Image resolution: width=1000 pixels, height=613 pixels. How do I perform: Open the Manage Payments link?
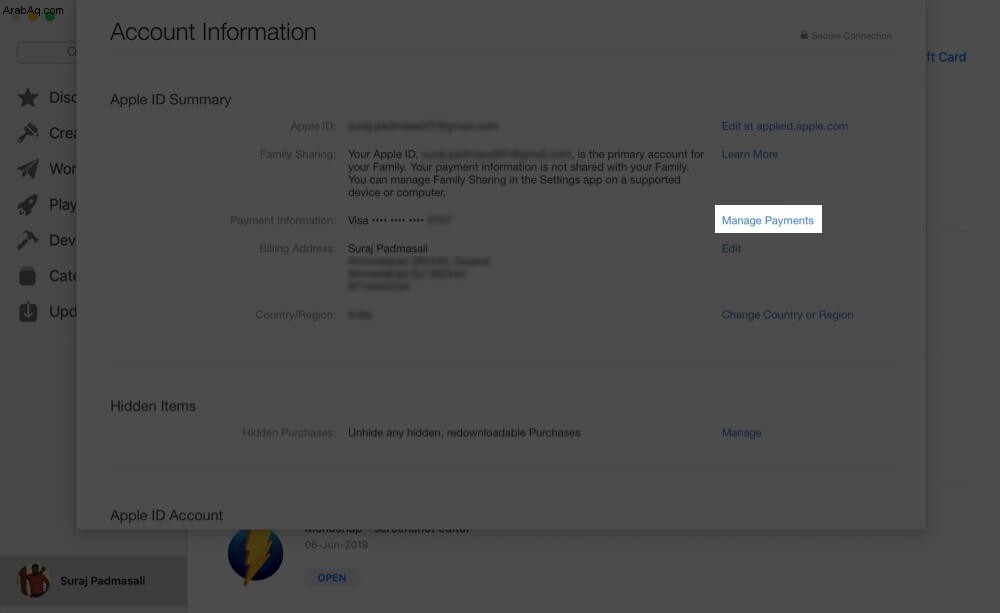768,220
